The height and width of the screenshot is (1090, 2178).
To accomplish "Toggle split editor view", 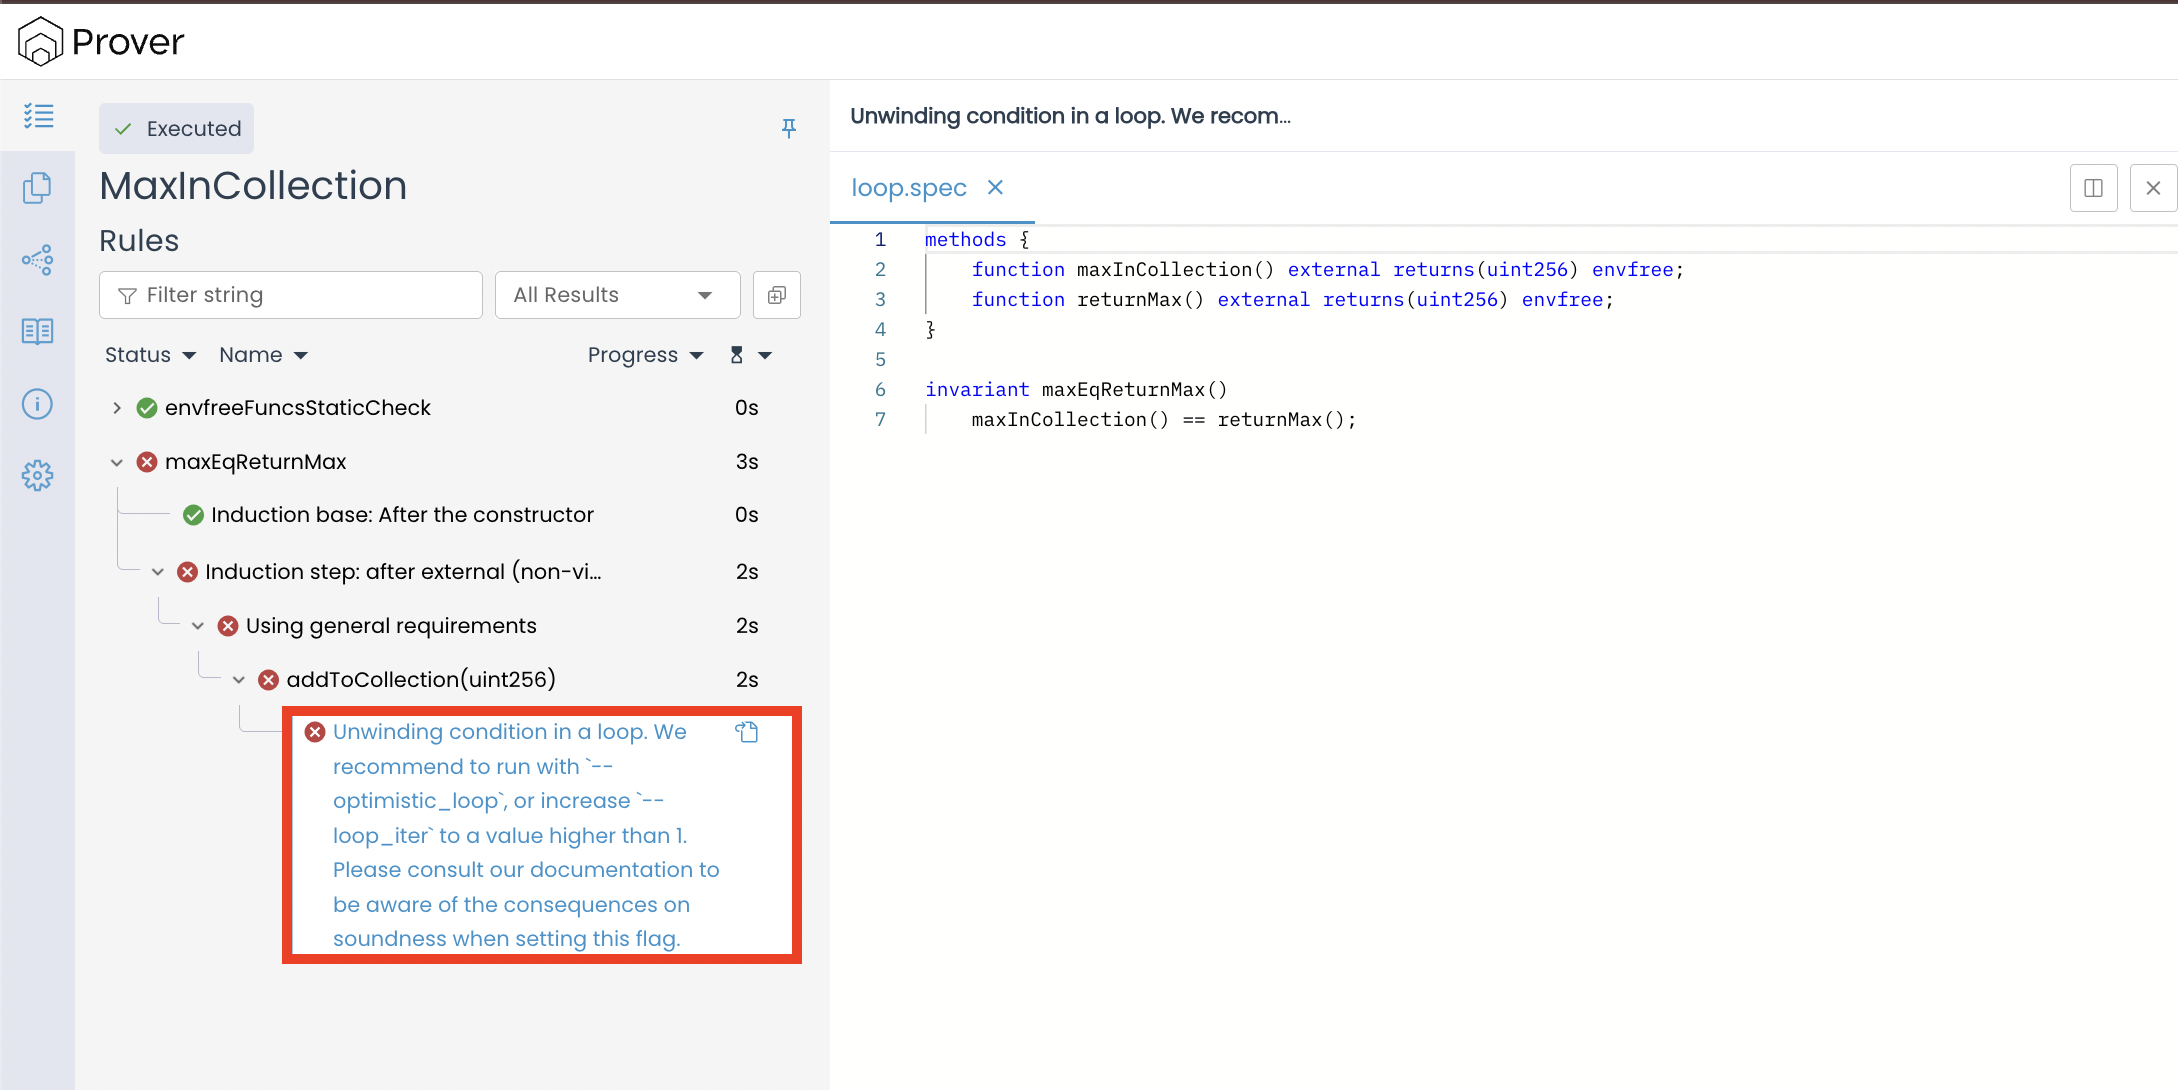I will pos(2093,188).
